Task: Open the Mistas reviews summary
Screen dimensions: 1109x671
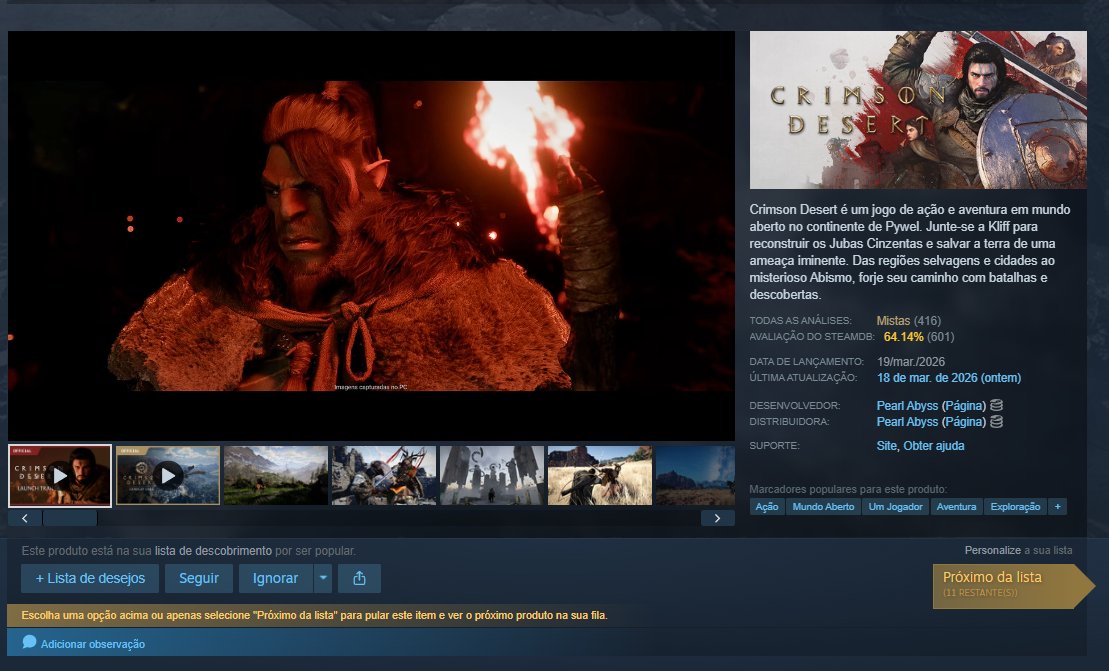Action: pos(893,321)
